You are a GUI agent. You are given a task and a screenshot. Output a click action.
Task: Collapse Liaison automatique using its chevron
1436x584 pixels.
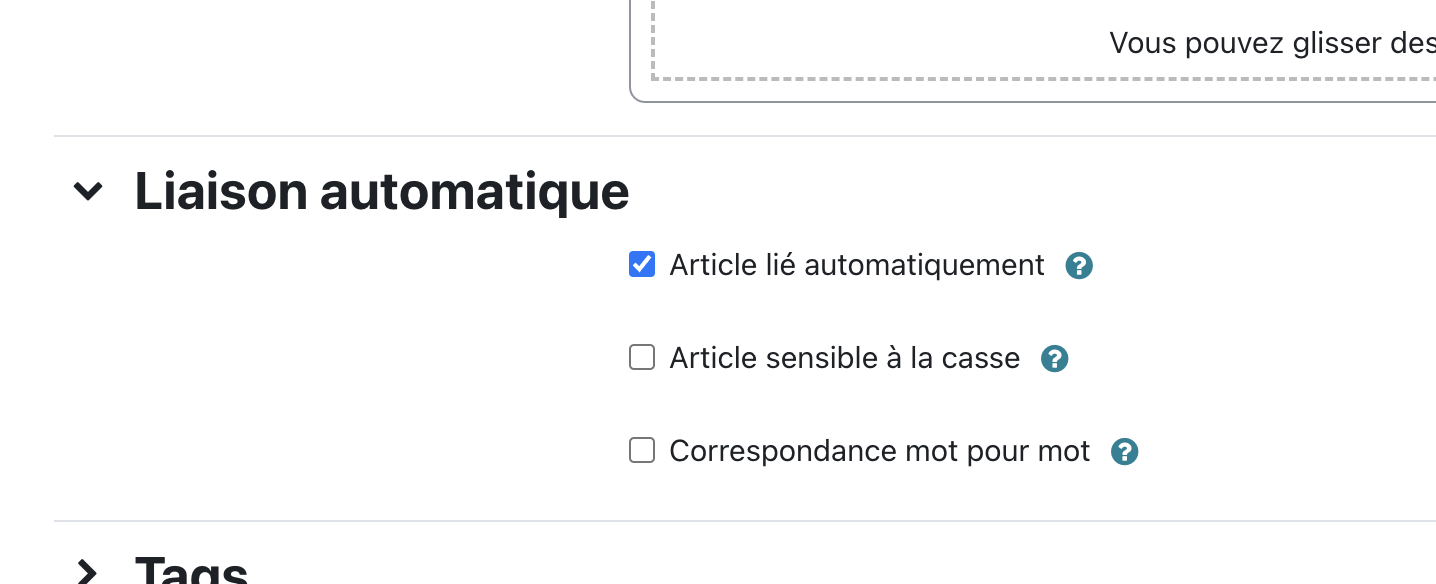point(88,190)
